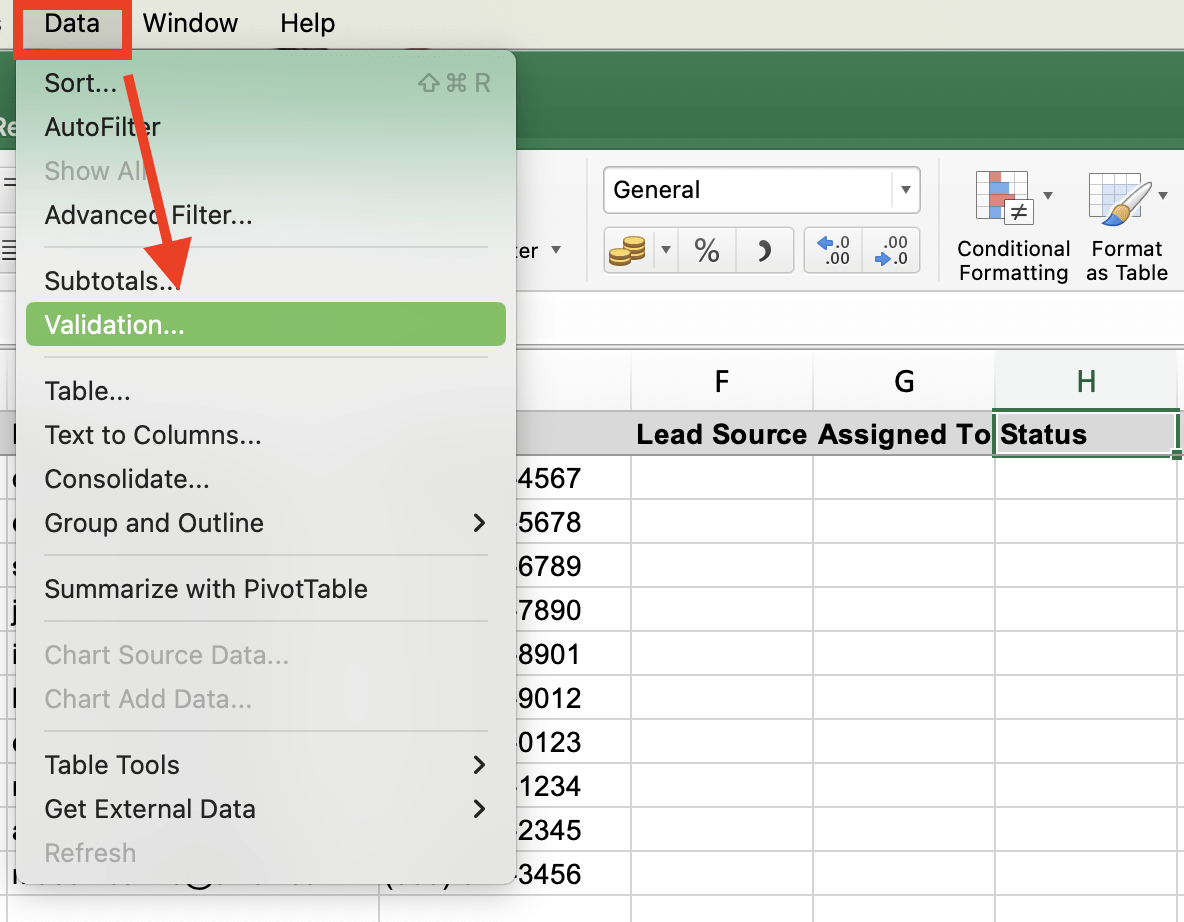Open Conditional Formatting dropdown arrow
This screenshot has width=1184, height=922.
coord(1048,196)
